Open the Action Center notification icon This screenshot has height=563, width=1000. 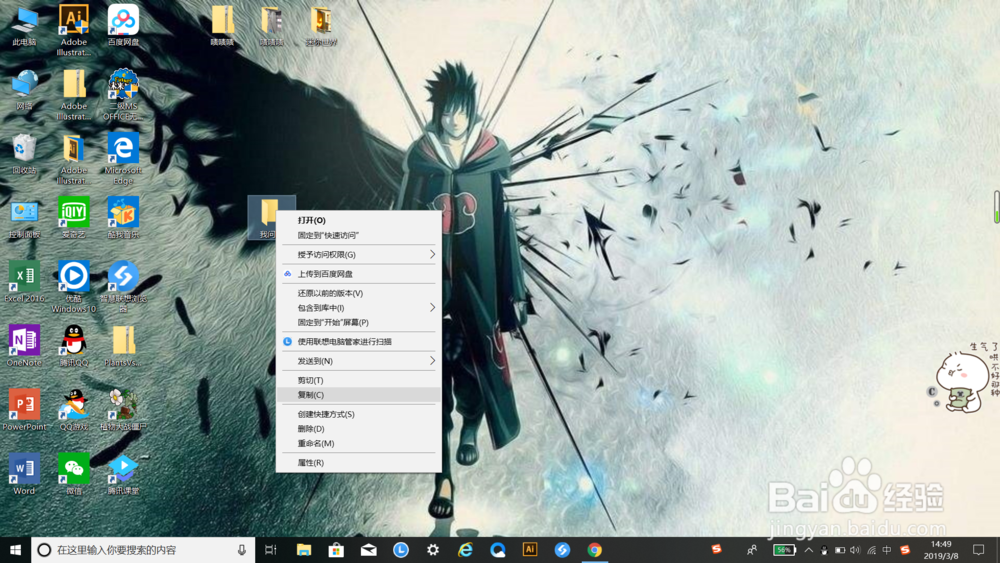pyautogui.click(x=979, y=550)
